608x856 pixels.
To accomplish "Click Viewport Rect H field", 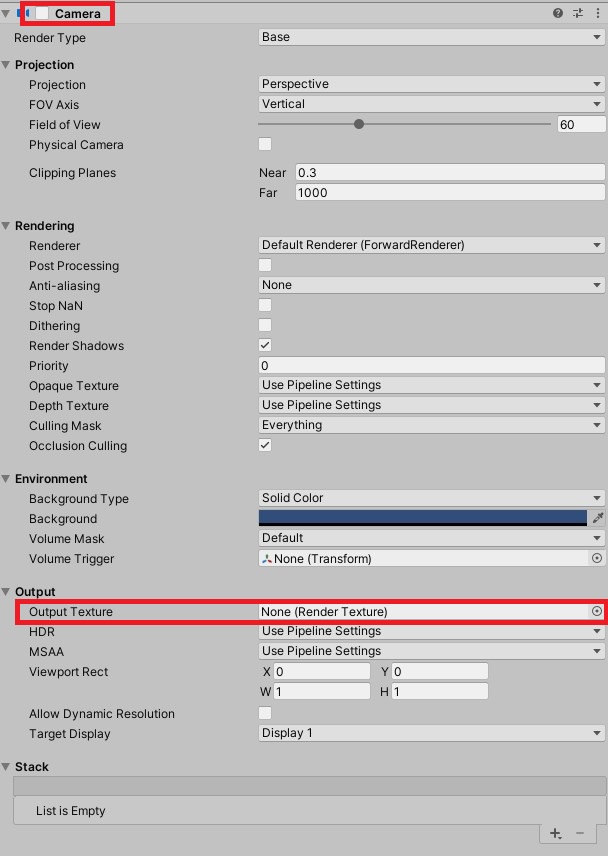I will point(440,692).
